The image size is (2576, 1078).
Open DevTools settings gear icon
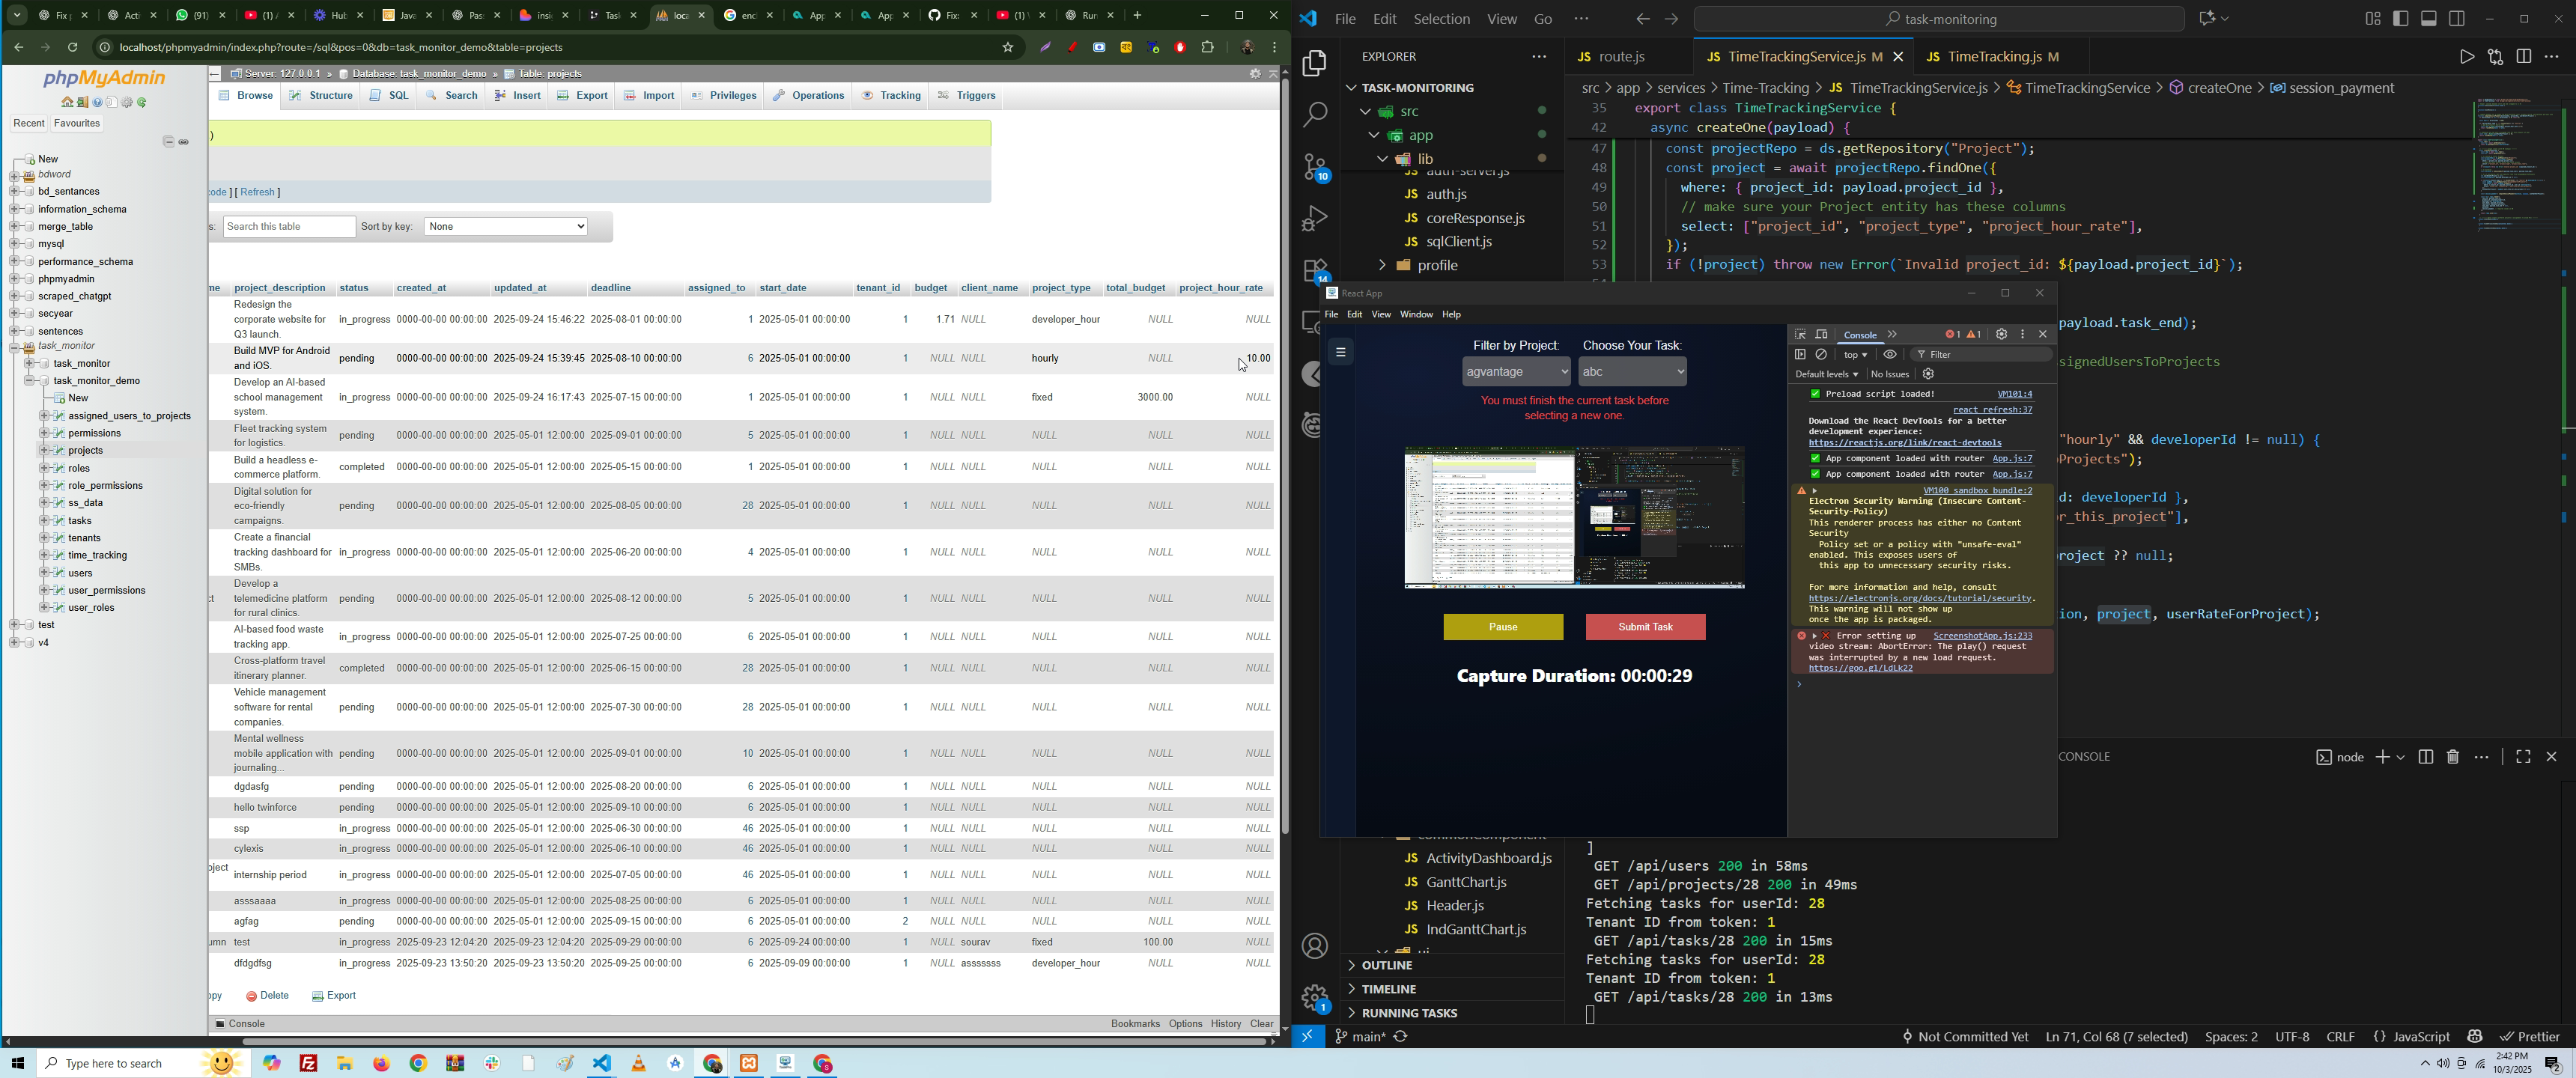(x=2001, y=335)
